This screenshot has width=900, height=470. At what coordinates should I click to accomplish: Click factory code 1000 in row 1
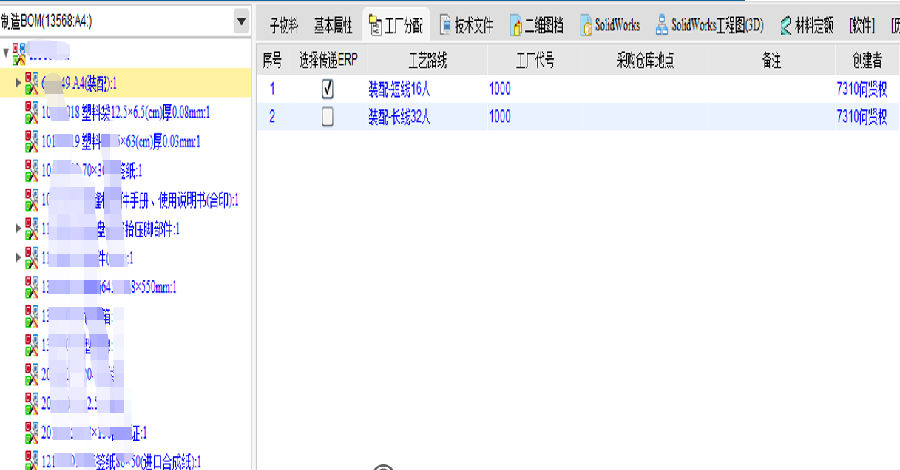(500, 89)
